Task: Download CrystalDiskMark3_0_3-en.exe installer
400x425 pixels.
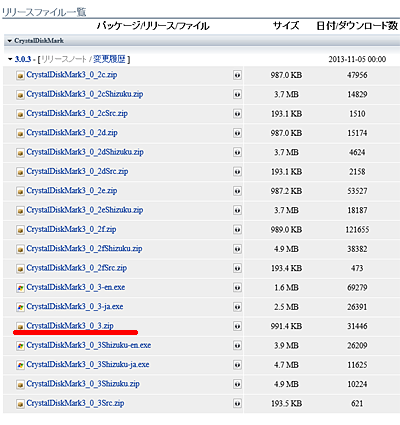Action: [76, 287]
